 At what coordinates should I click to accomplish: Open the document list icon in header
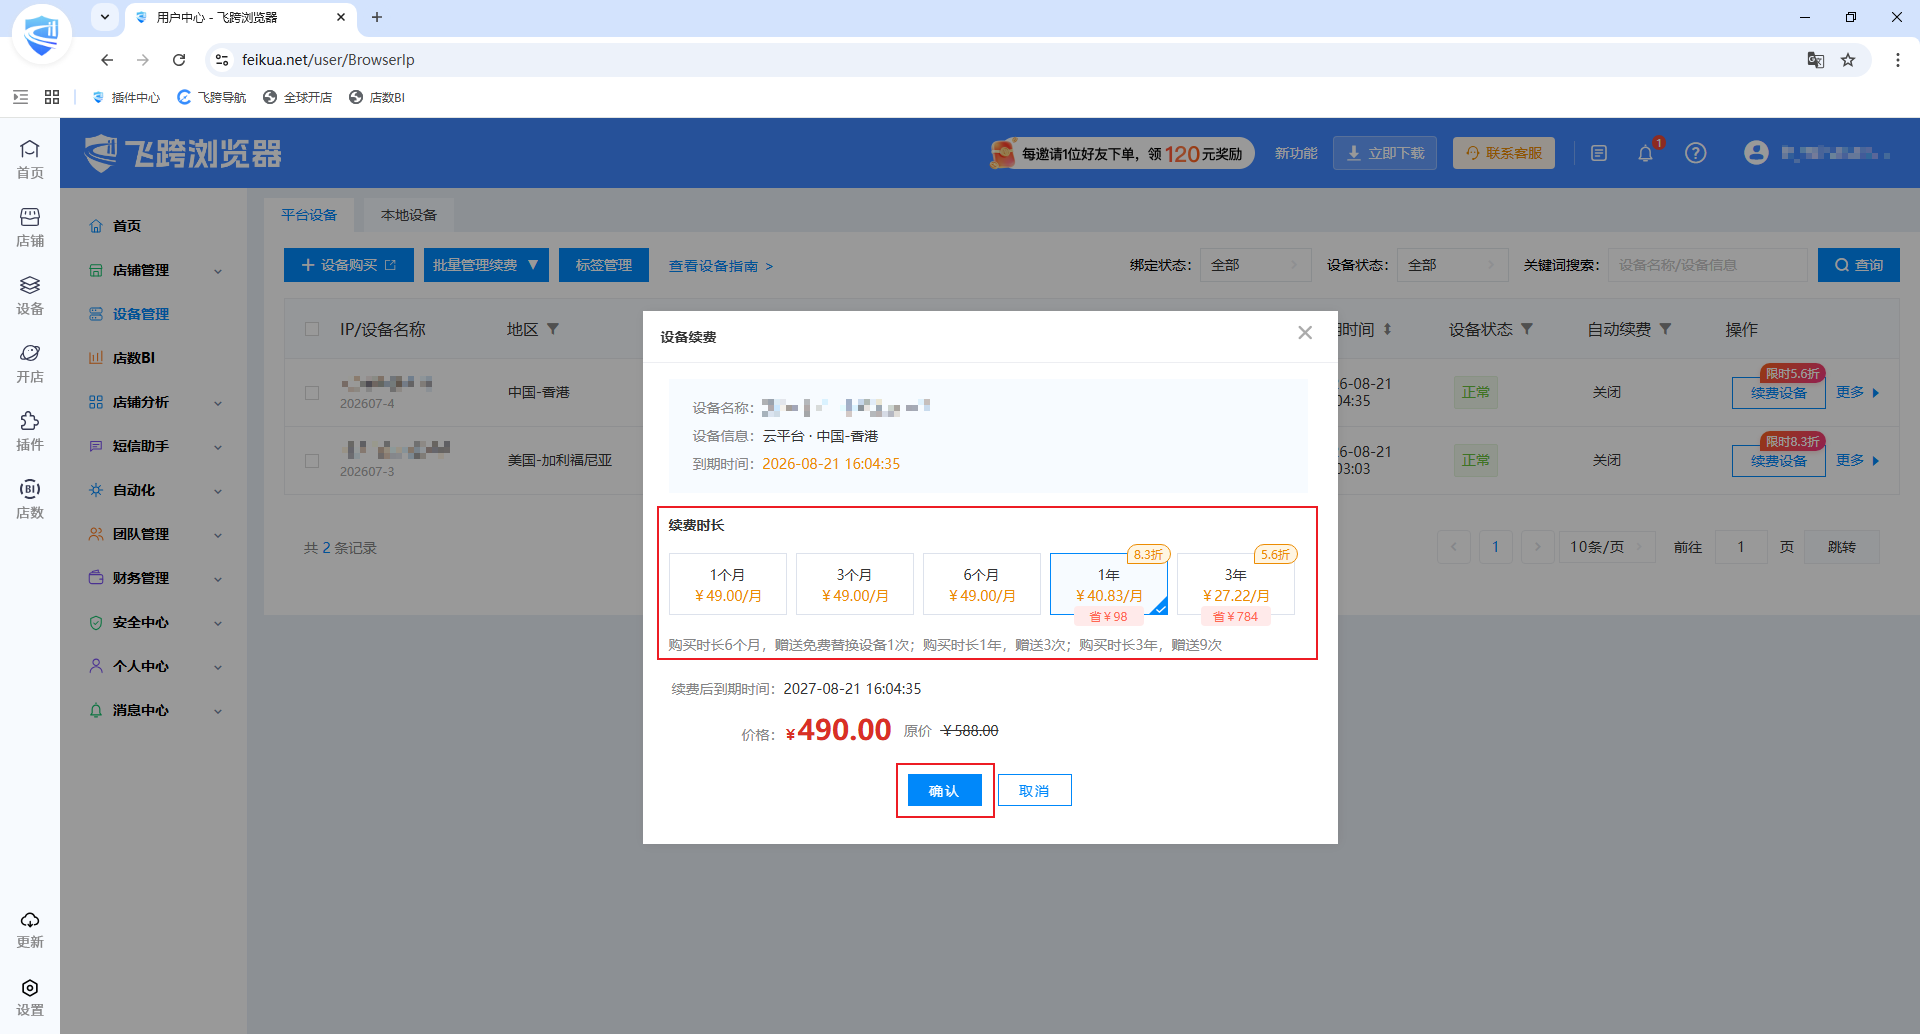(x=1599, y=153)
